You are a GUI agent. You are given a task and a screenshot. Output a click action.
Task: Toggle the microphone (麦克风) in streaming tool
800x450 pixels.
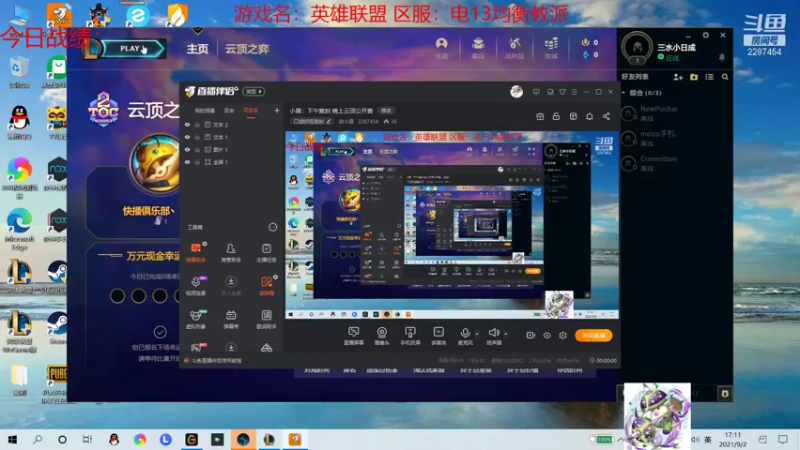tap(465, 336)
